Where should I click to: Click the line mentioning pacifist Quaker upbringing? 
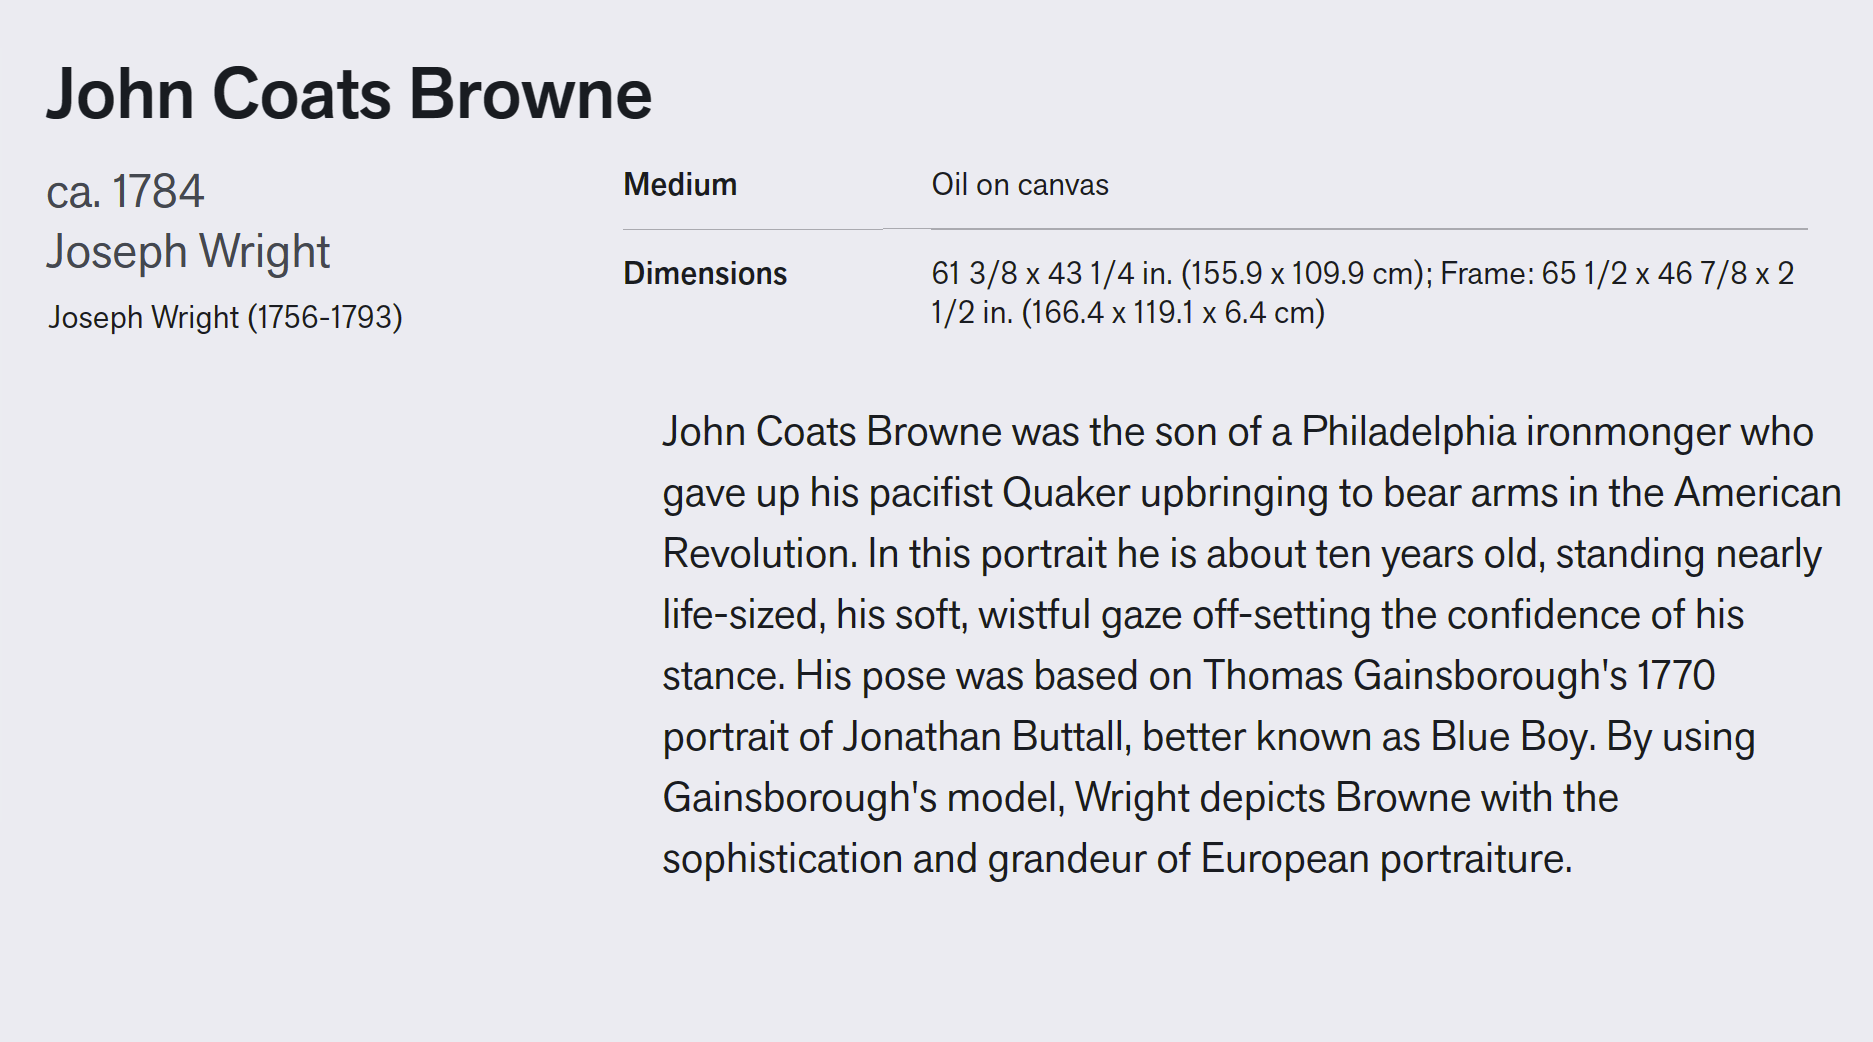(x=1252, y=493)
